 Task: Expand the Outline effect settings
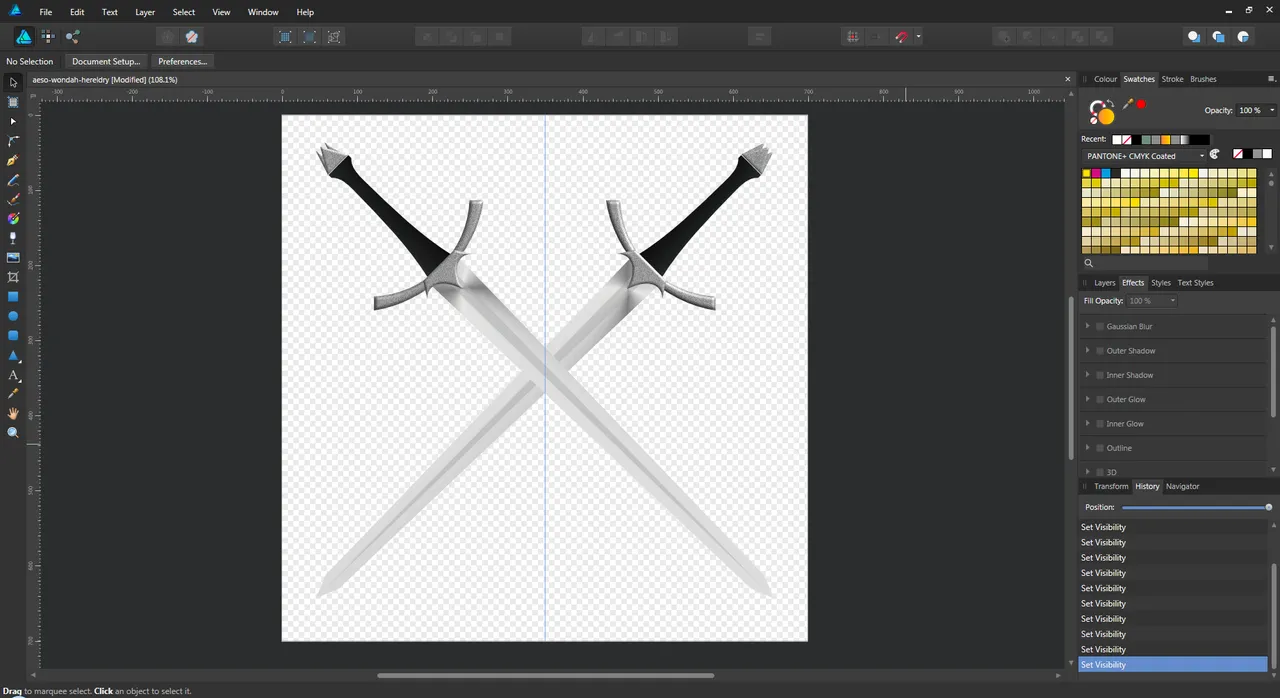coord(1088,448)
